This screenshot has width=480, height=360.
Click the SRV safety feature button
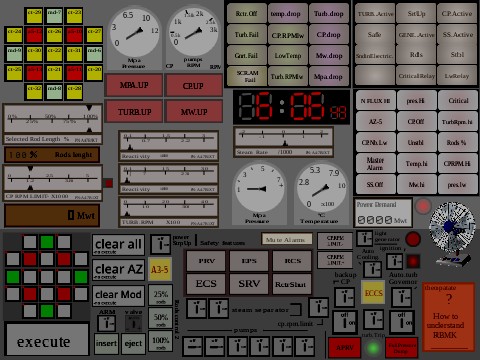coord(249,284)
